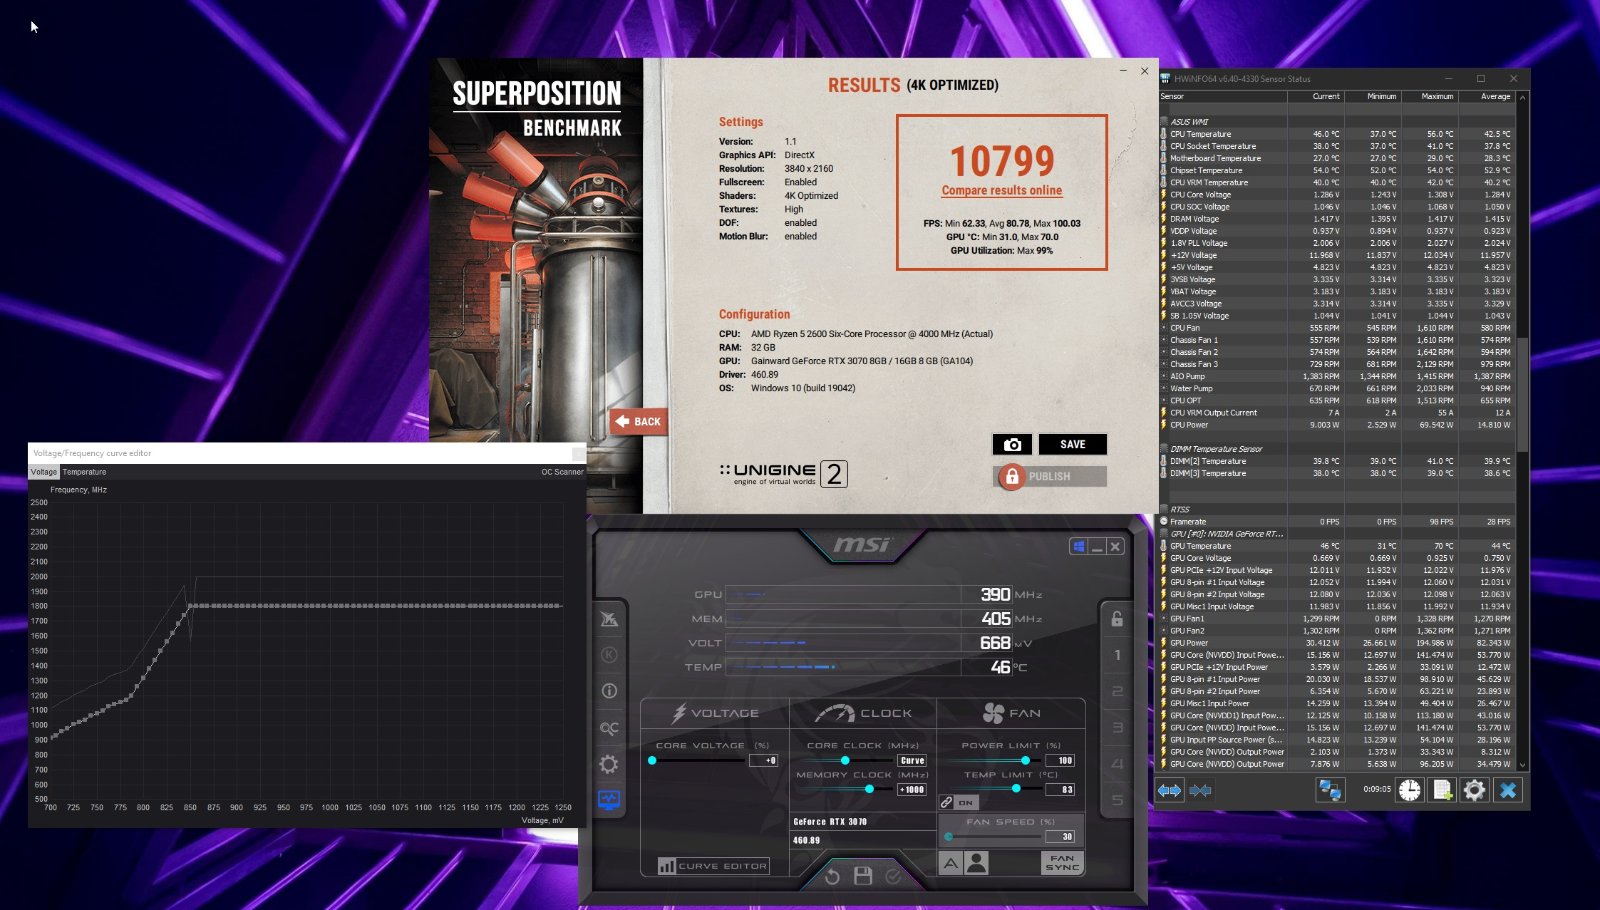Screen dimensions: 1600x910
Task: Click the Power Limit slider handle
Action: tap(1025, 760)
